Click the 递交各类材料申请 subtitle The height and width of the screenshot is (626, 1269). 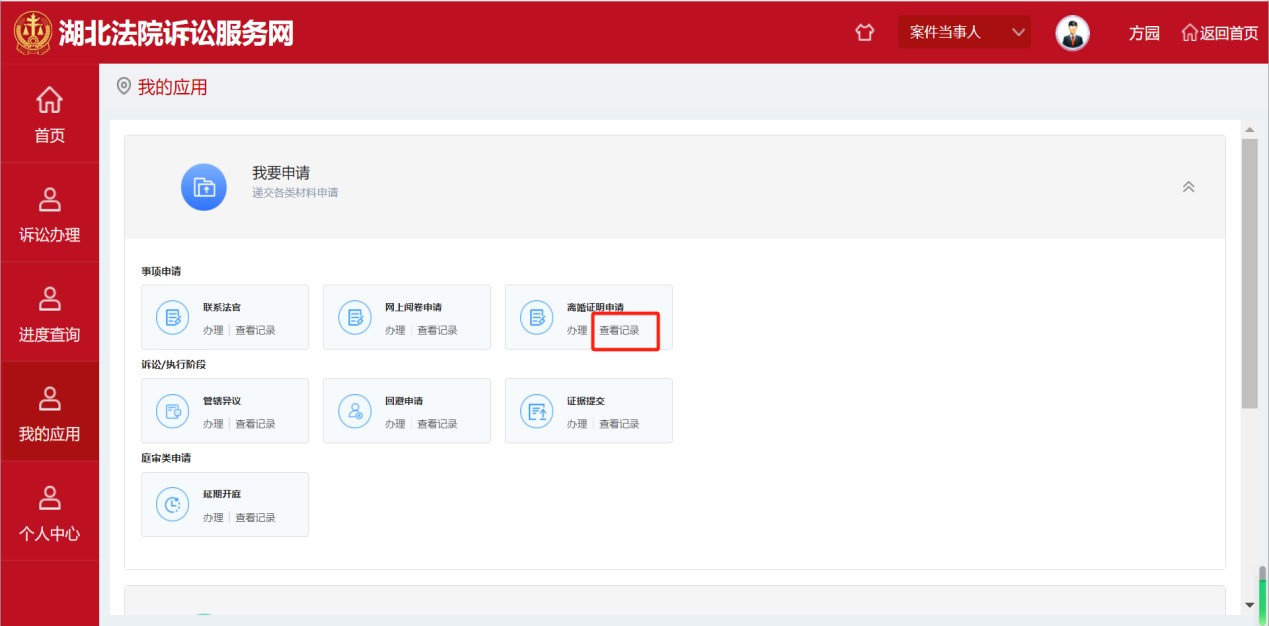(x=295, y=192)
